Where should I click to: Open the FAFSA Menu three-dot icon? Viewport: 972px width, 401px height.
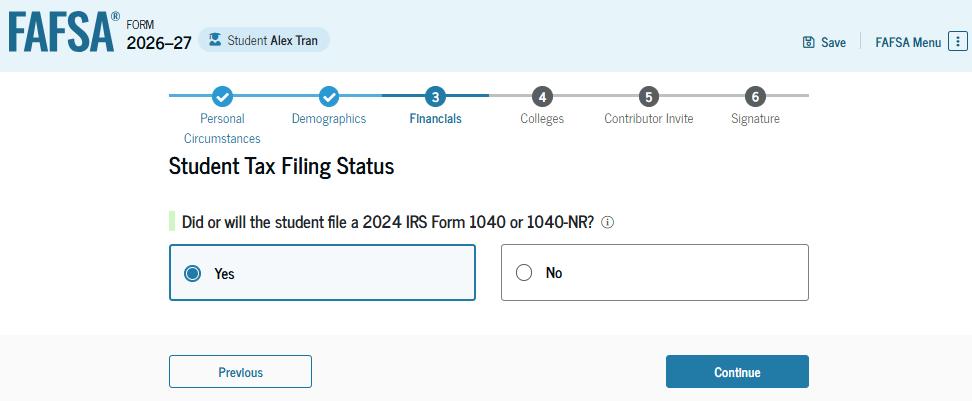coord(958,42)
